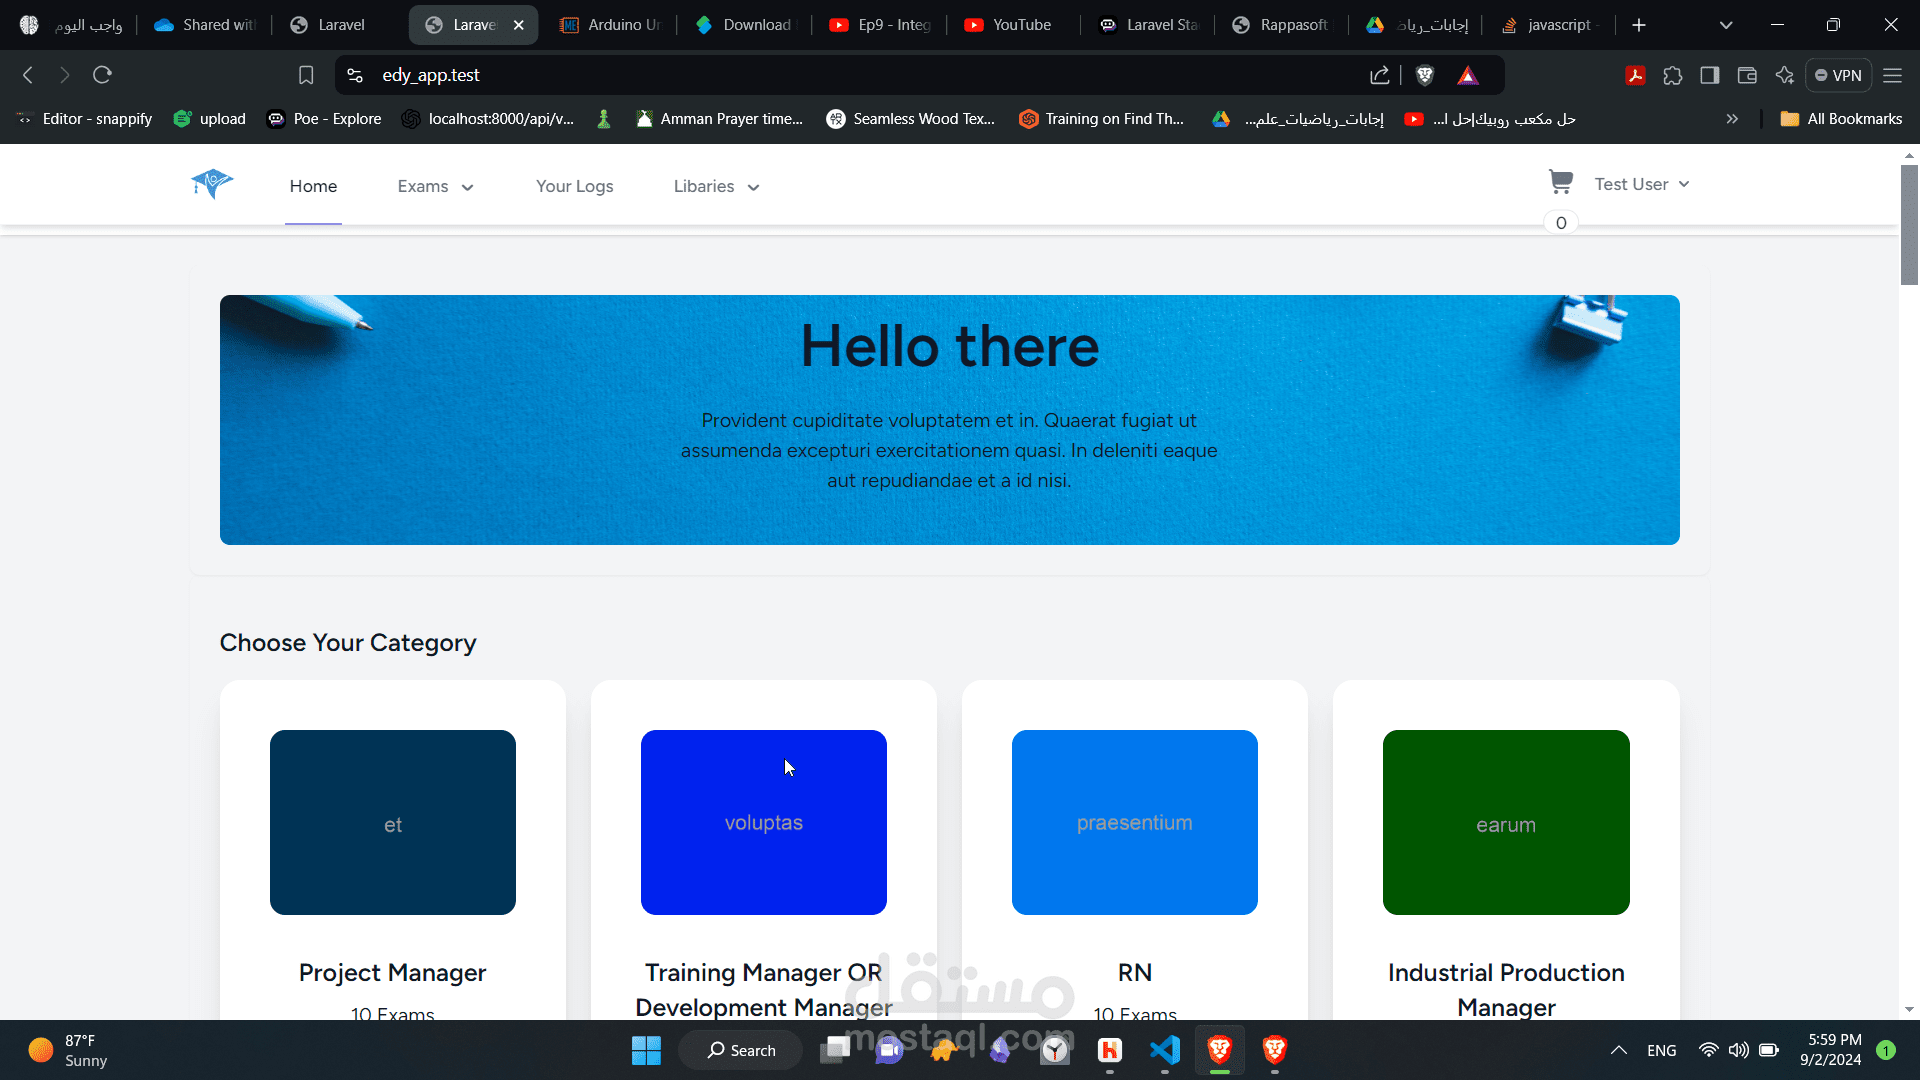1920x1080 pixels.
Task: Open Brave Rewards from the toolbar
Action: [1467, 75]
